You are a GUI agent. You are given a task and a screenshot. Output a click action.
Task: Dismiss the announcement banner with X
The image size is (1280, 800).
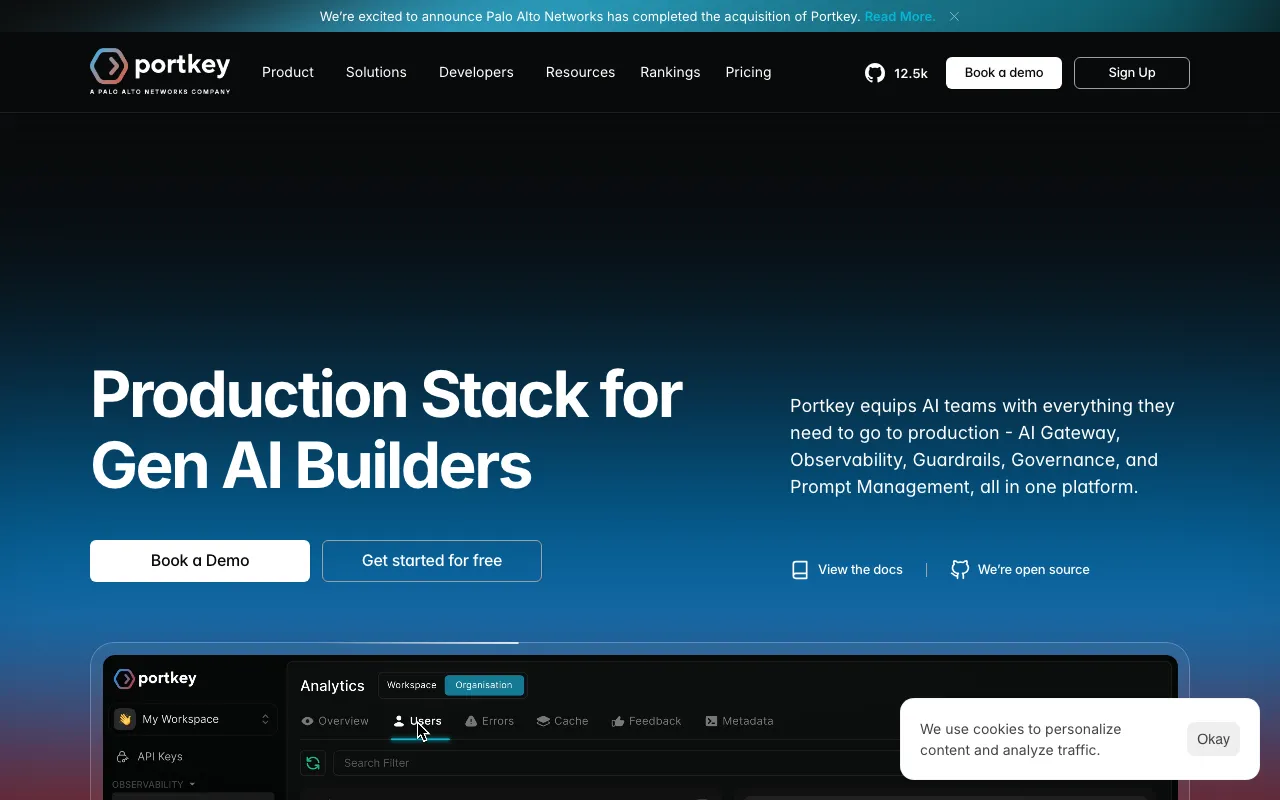click(954, 16)
